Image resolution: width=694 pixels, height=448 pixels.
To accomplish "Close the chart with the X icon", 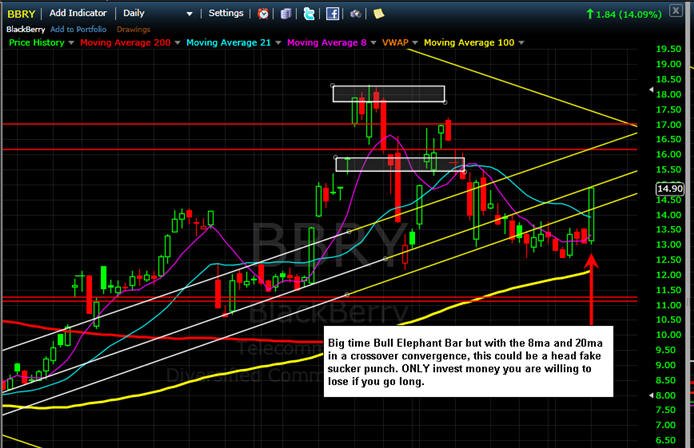I will coord(676,11).
